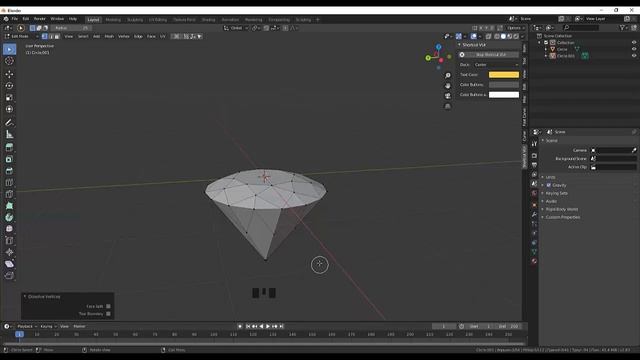Image resolution: width=640 pixels, height=360 pixels.
Task: Click the zoom magnifier viewport icon
Action: (x=448, y=76)
